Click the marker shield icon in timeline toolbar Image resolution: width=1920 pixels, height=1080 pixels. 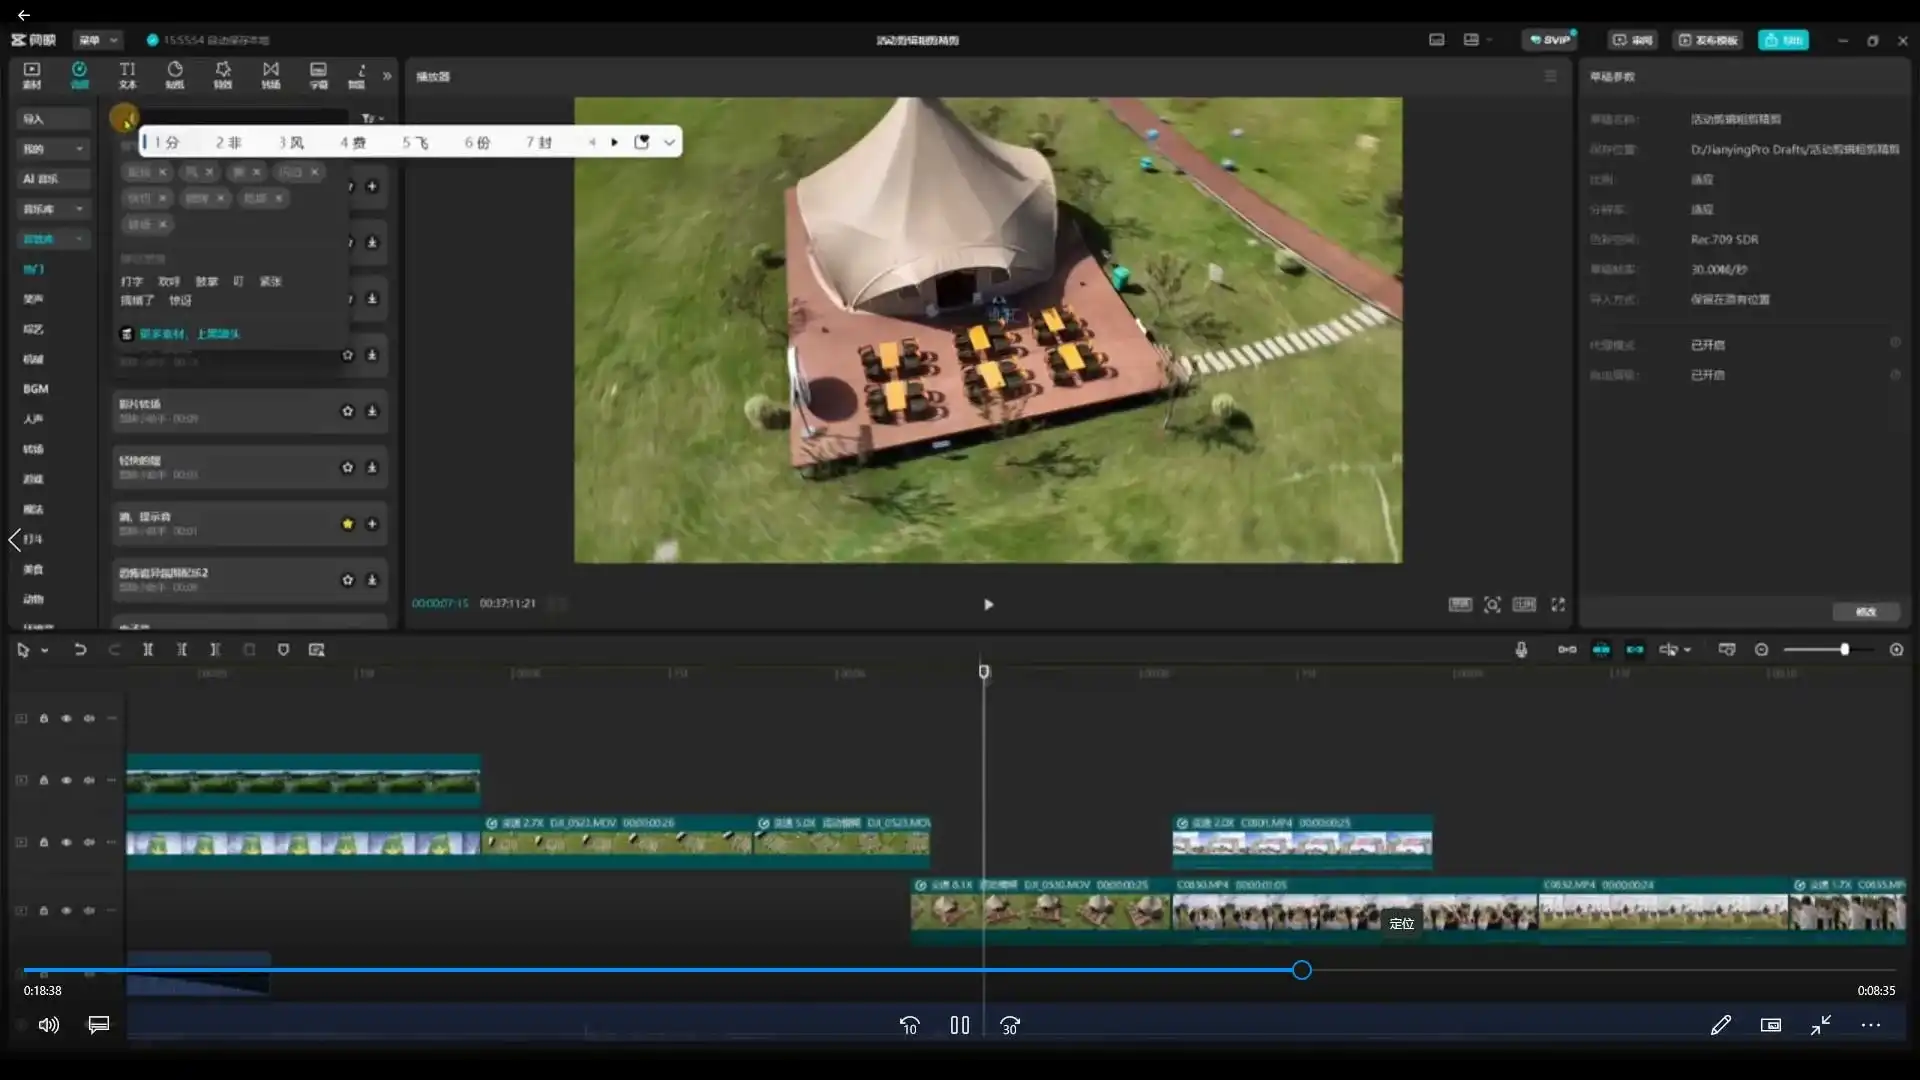coord(283,650)
